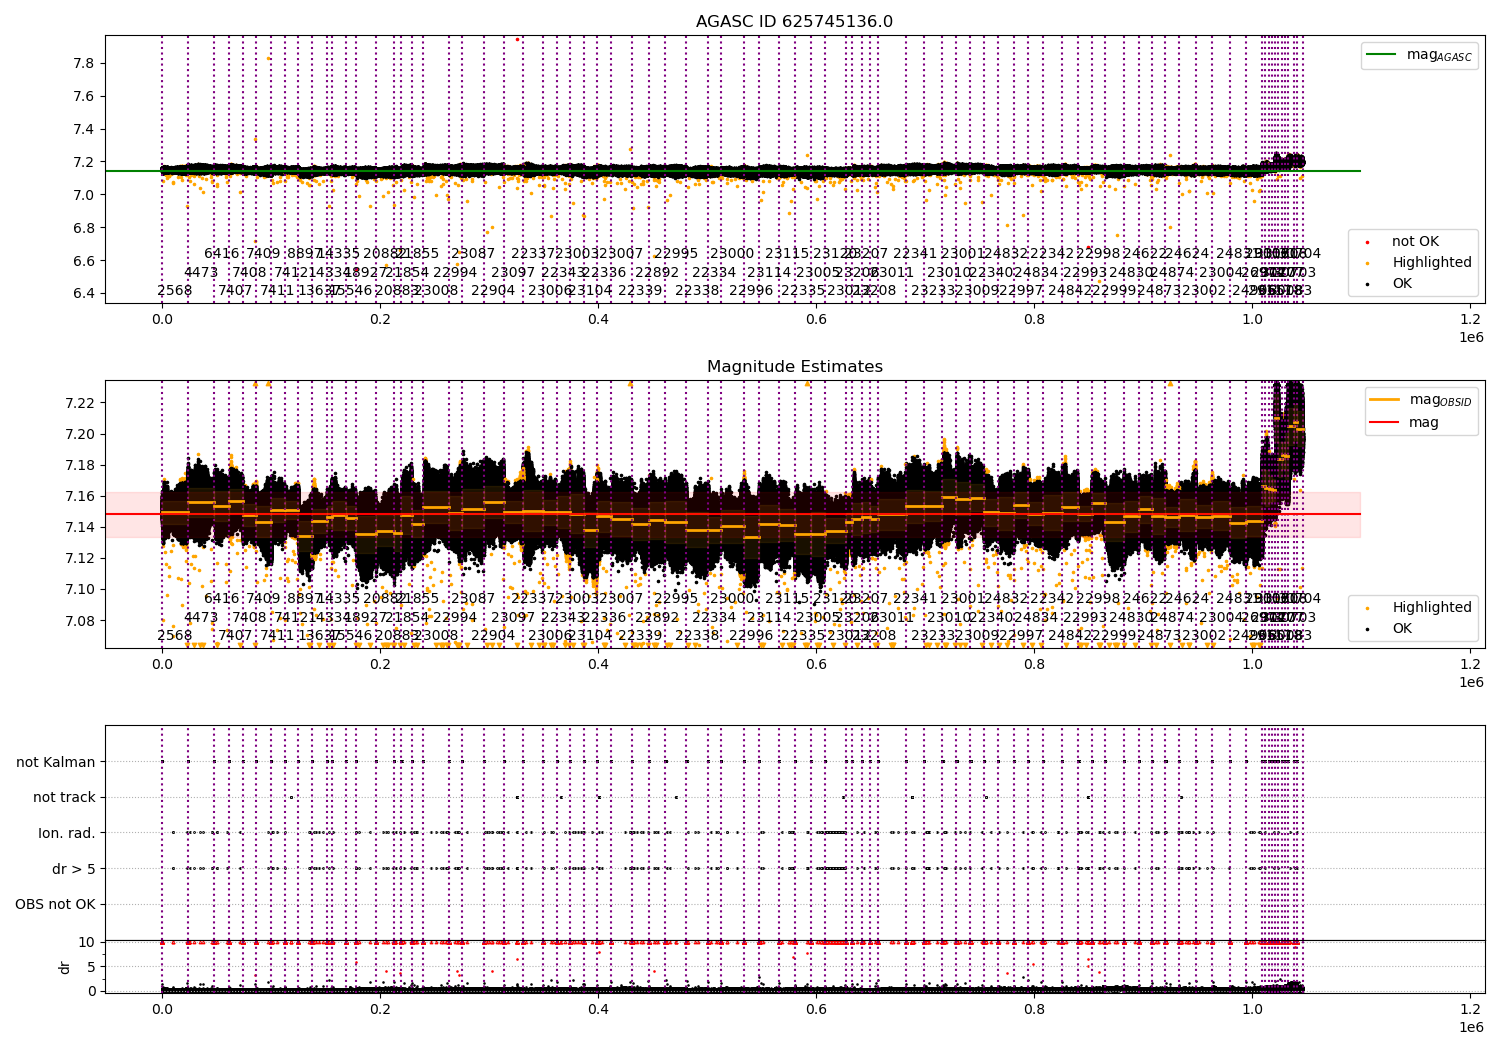Click the 'not Kalman' axis label
The width and height of the screenshot is (1500, 1050).
[56, 762]
